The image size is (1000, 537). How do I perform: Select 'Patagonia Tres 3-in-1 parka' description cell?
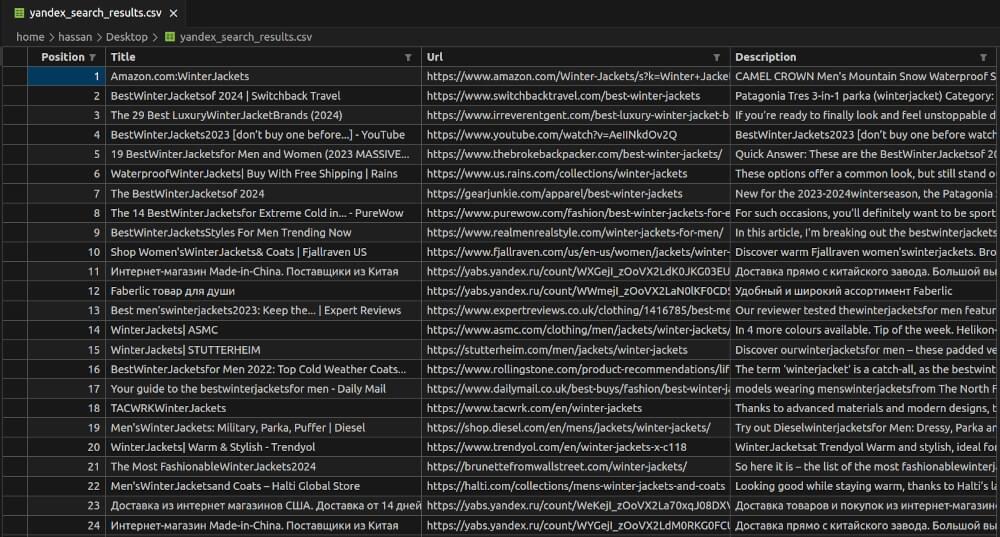(865, 96)
